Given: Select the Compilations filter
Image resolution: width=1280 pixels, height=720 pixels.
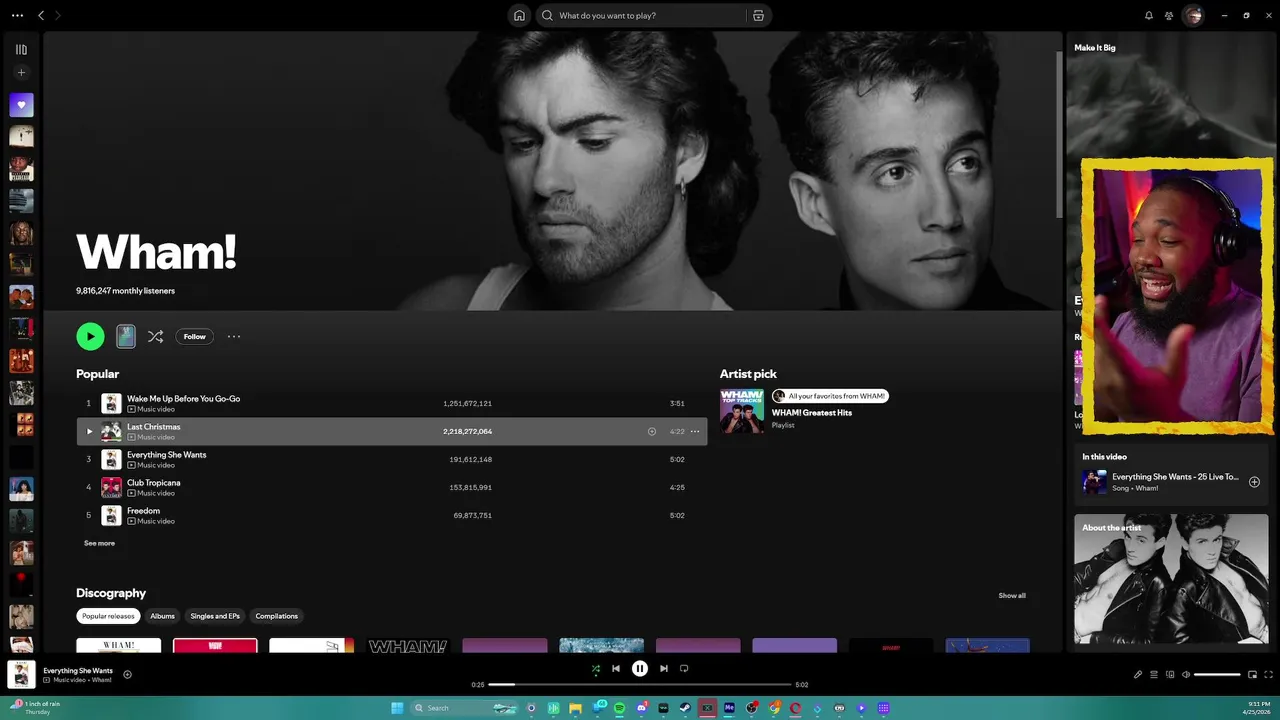Looking at the screenshot, I should (x=277, y=616).
